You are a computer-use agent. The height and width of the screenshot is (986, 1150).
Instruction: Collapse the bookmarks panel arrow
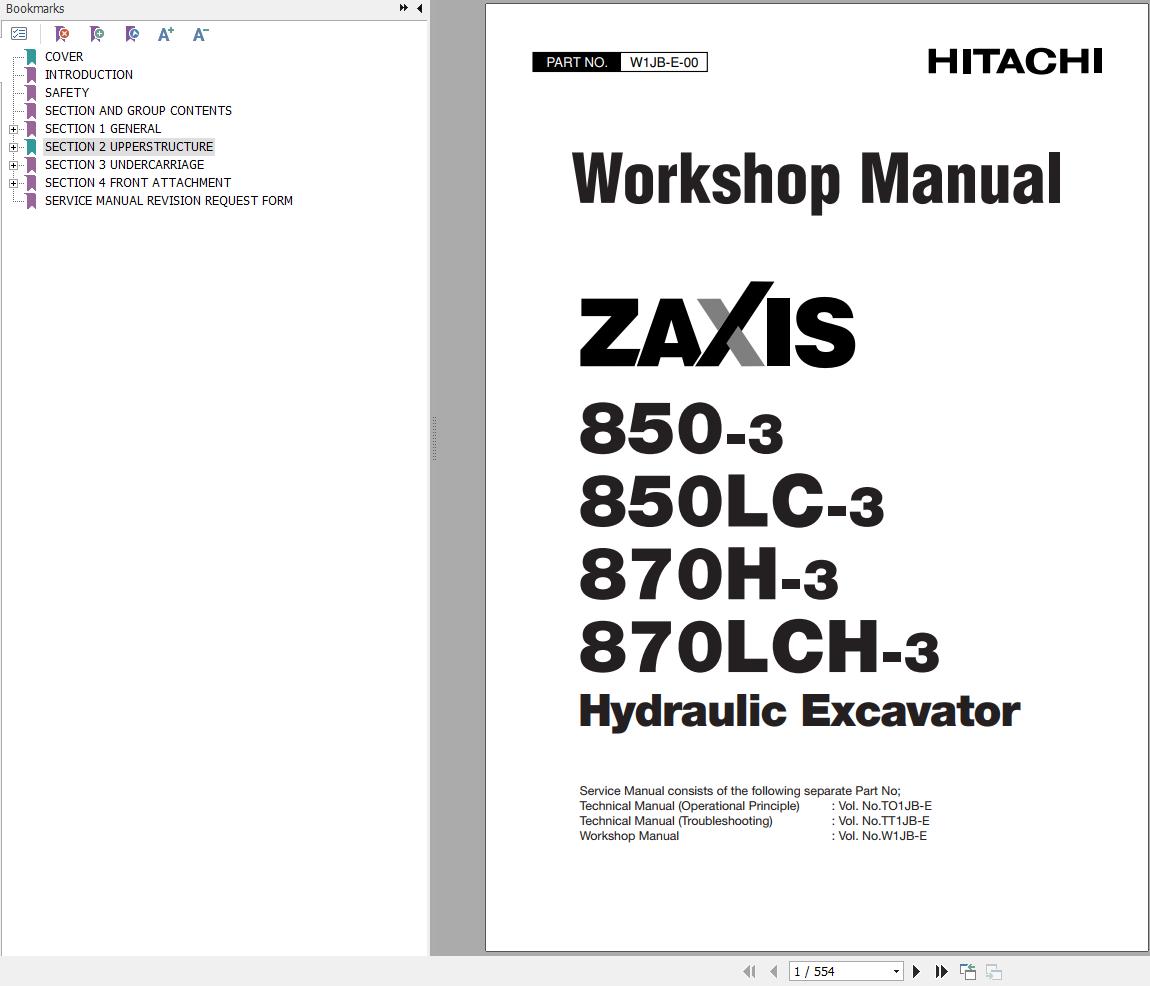pyautogui.click(x=420, y=8)
